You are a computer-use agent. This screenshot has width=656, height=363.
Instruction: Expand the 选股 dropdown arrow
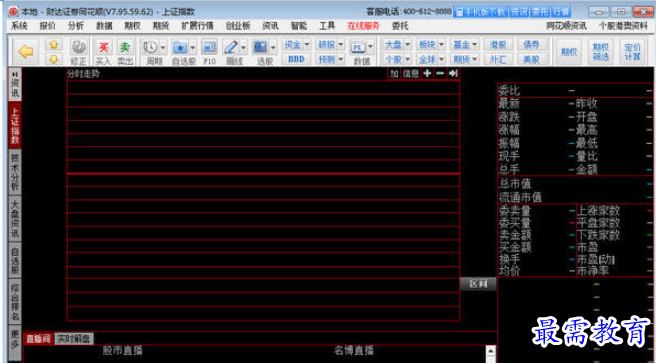click(273, 47)
